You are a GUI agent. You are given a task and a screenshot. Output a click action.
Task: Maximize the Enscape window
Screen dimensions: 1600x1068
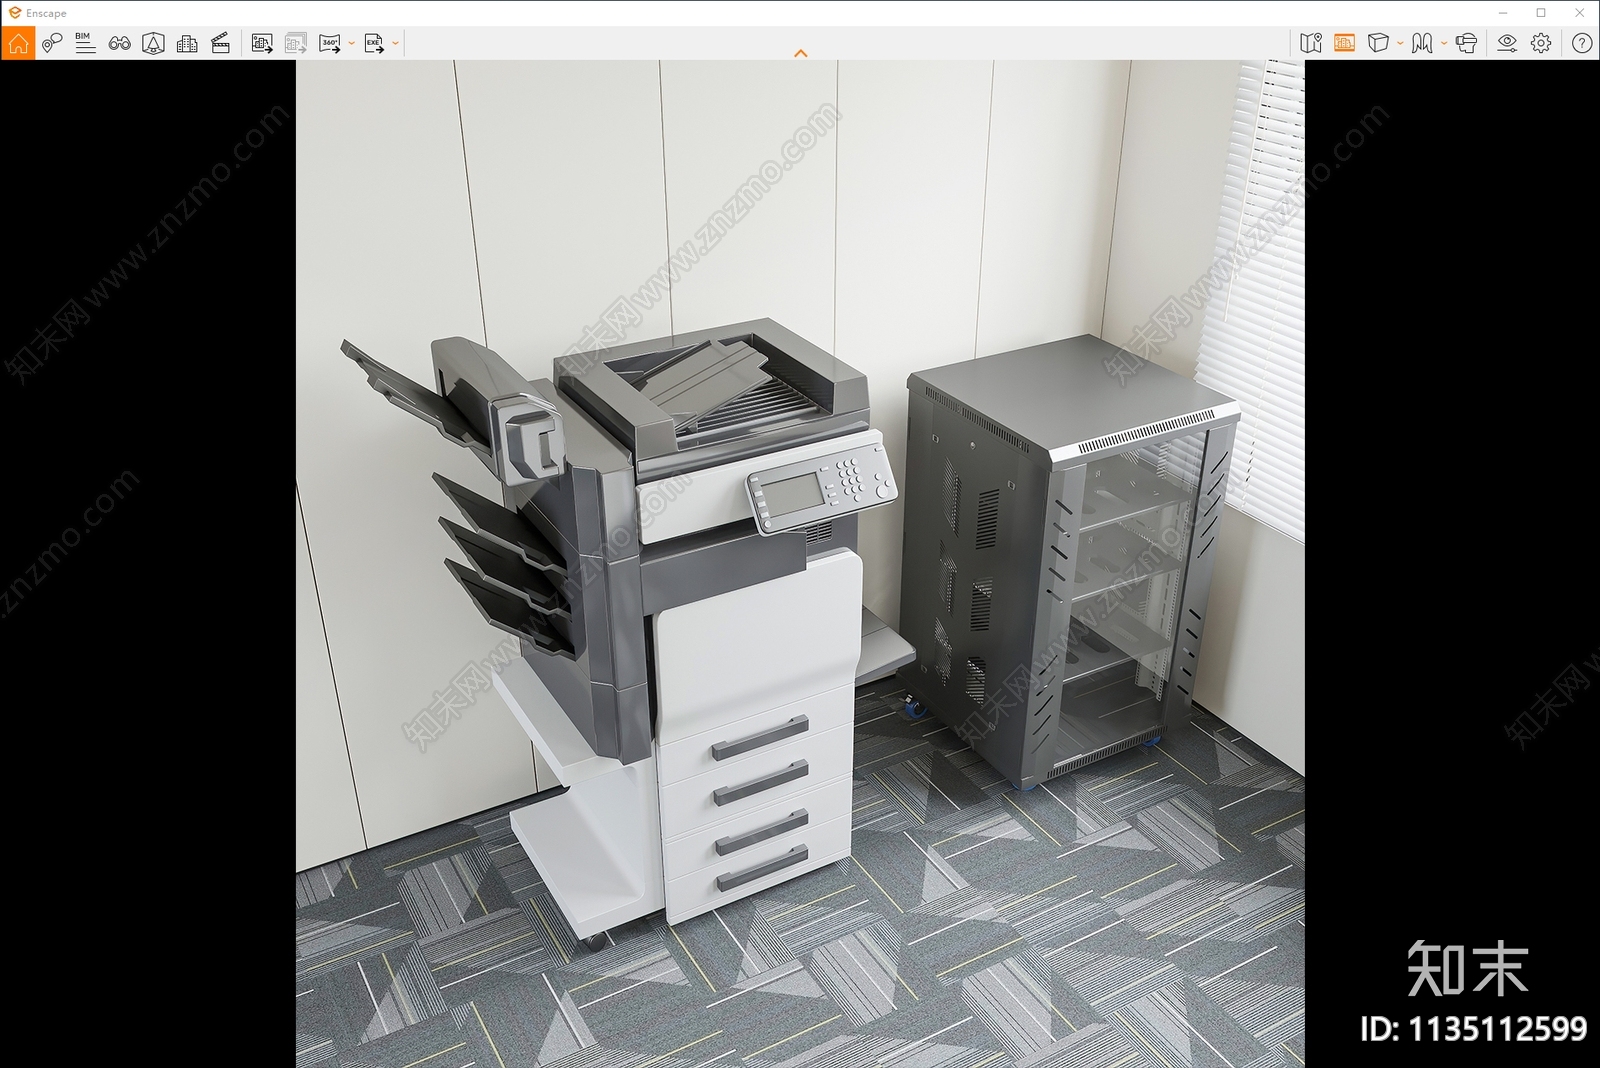[x=1541, y=13]
